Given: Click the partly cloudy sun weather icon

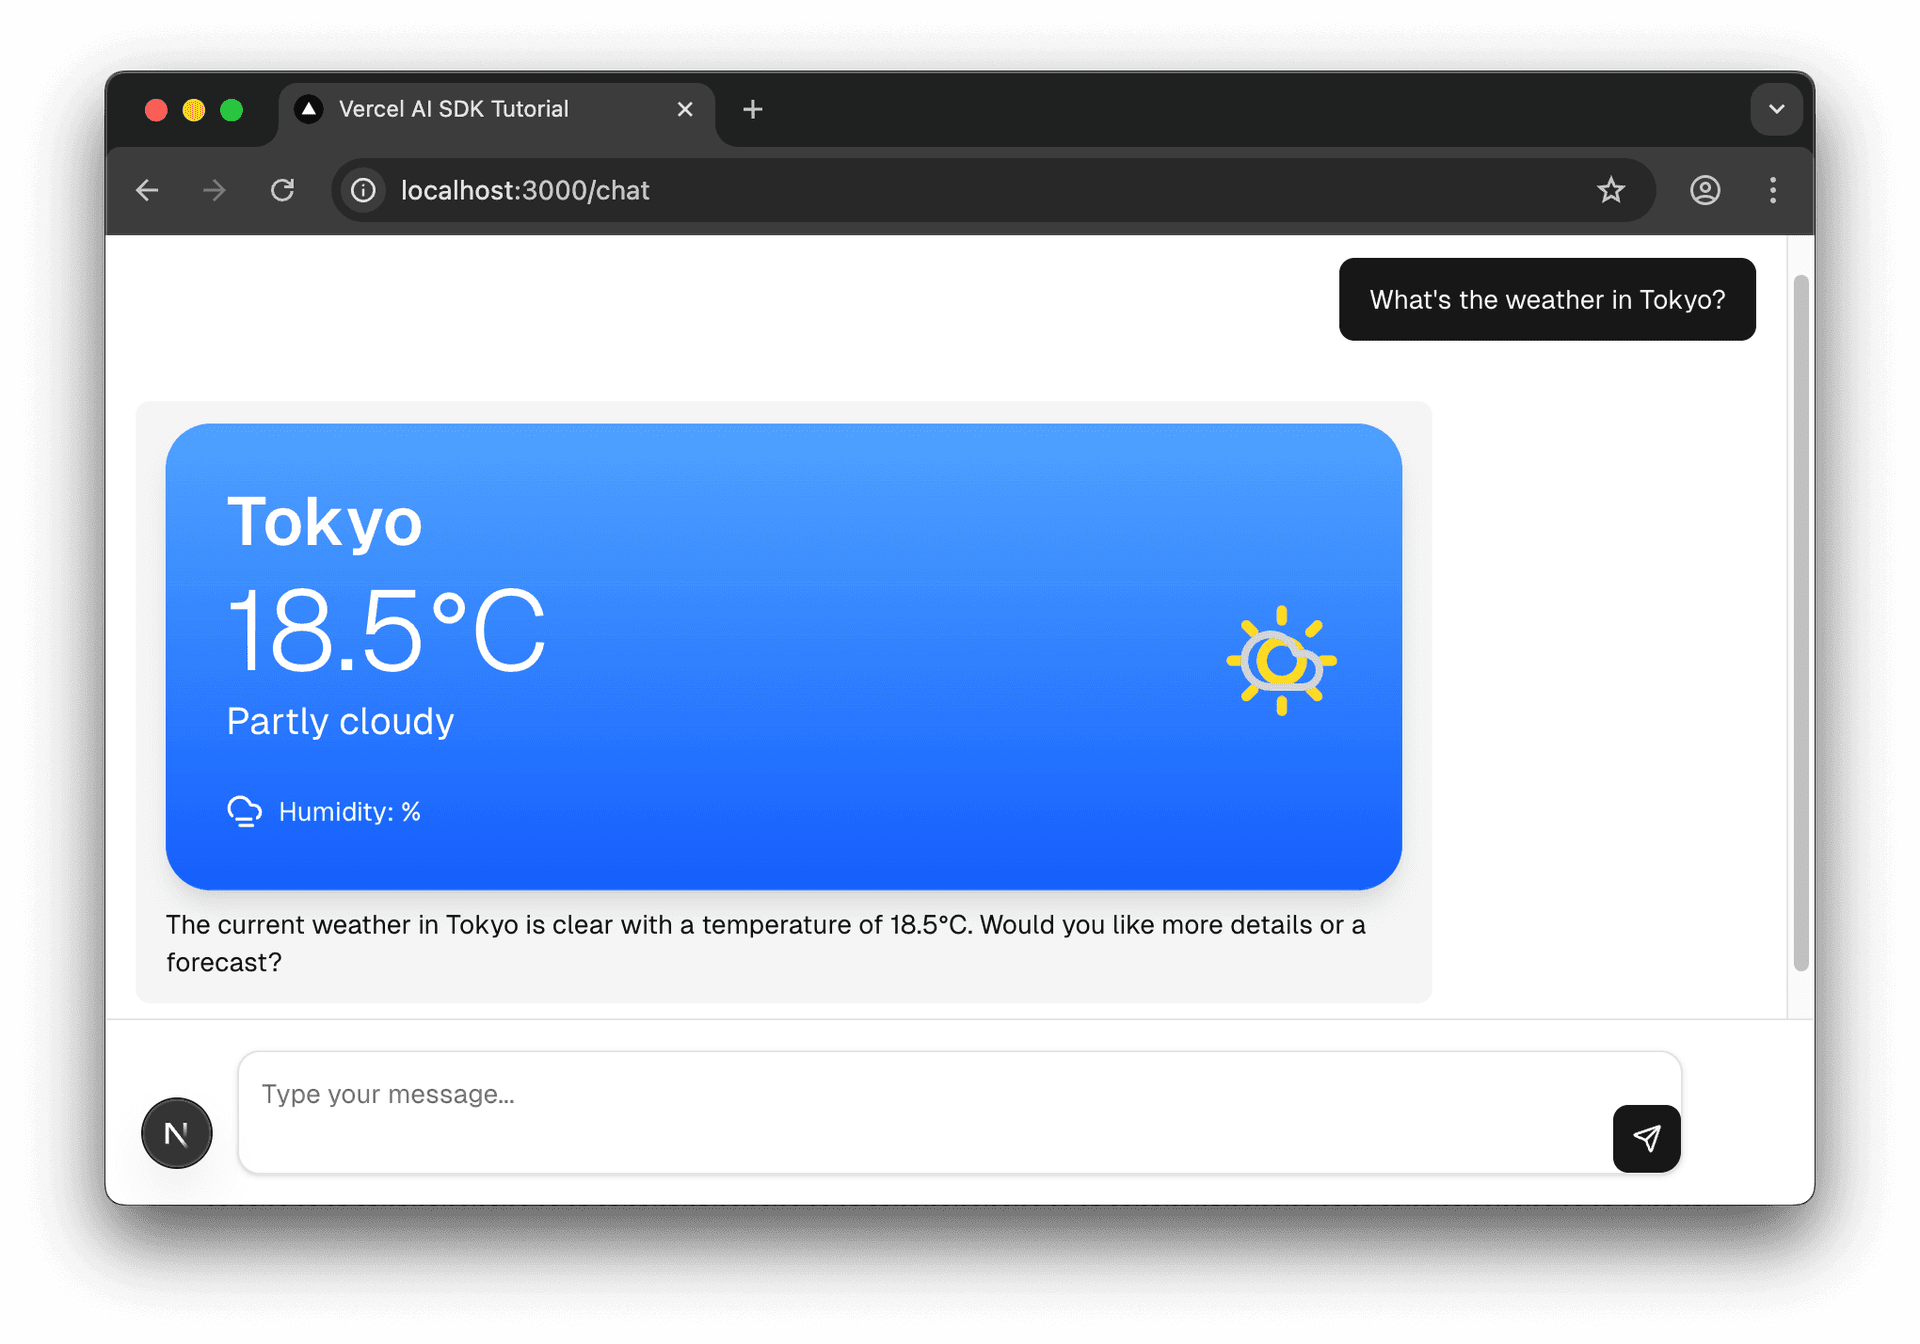Looking at the screenshot, I should 1281,659.
